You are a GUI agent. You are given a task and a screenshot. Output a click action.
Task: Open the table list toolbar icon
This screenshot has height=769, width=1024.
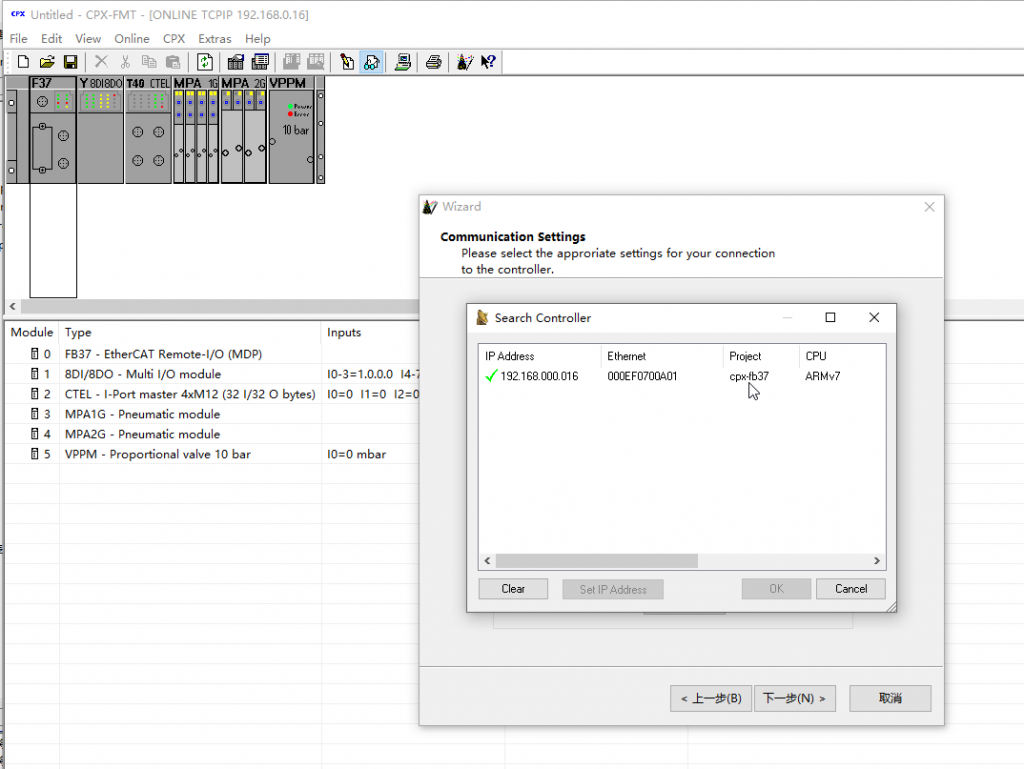tap(260, 62)
